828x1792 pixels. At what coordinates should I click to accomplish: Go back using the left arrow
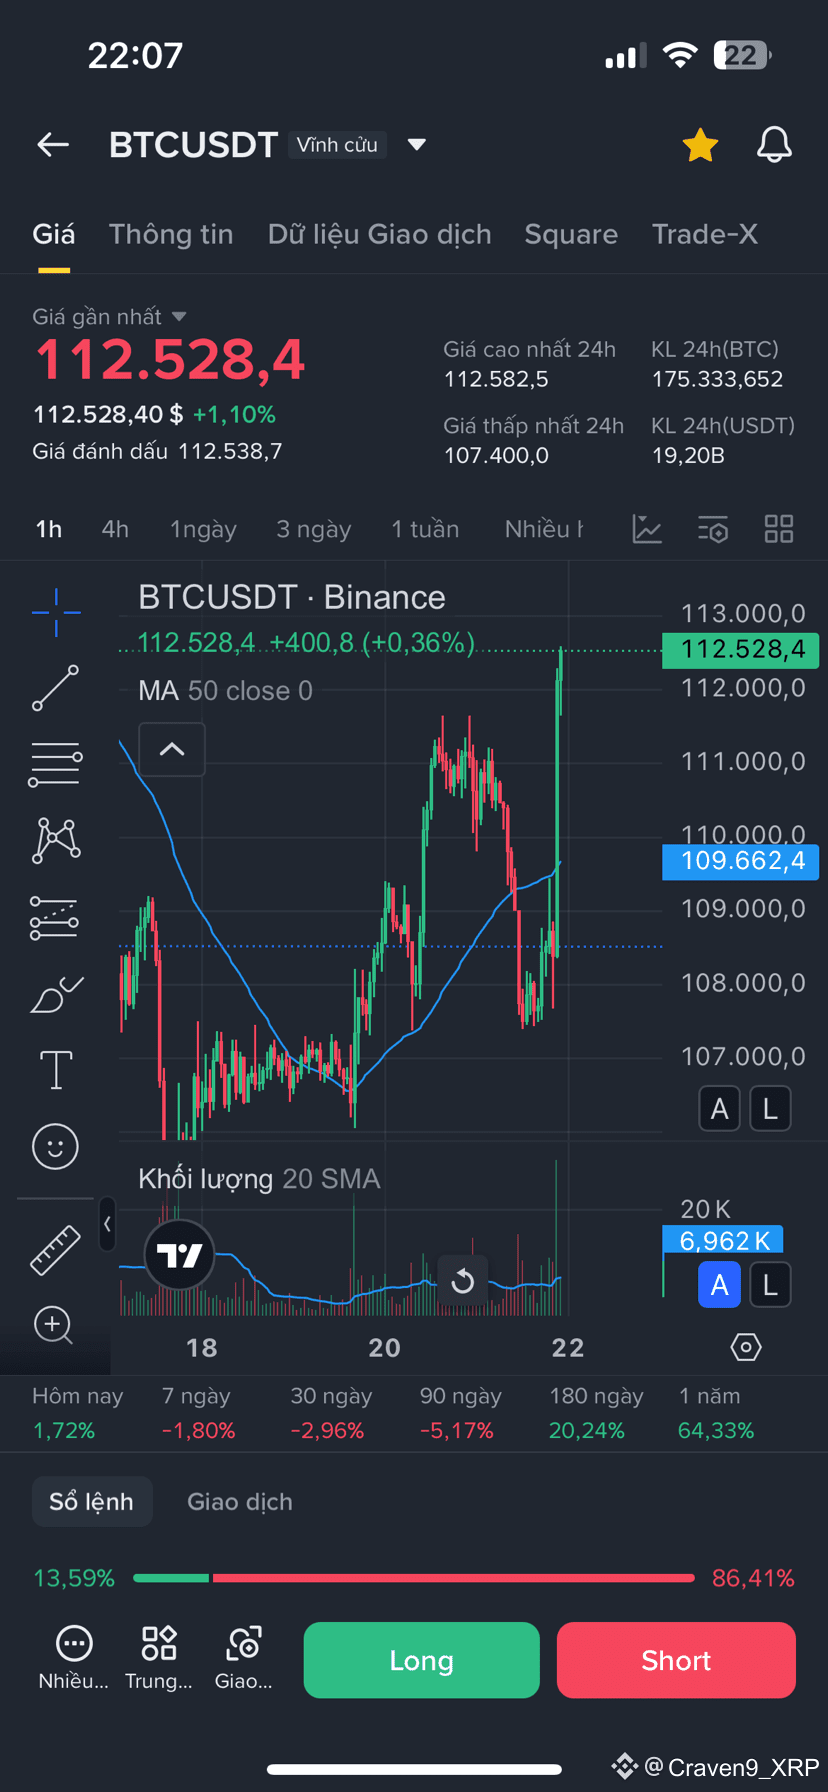[53, 145]
